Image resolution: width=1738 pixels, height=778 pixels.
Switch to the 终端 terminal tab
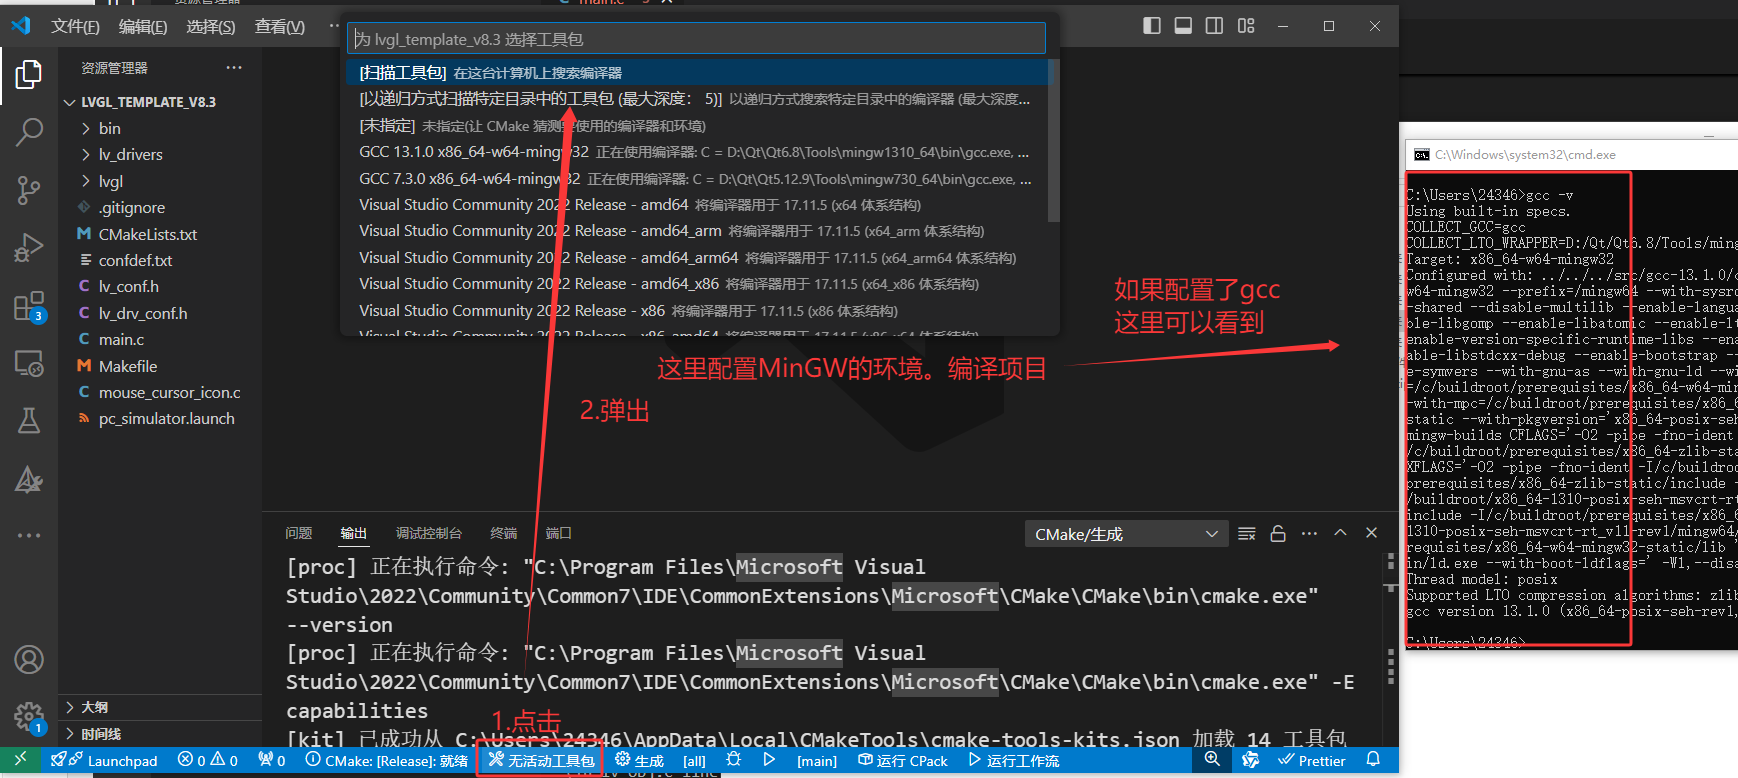tap(504, 533)
